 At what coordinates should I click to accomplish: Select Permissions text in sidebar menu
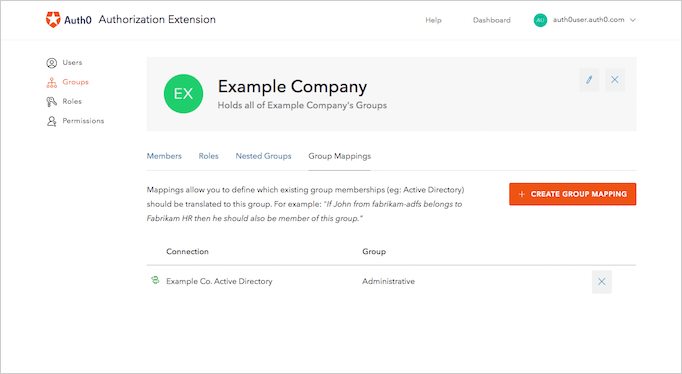pos(83,121)
